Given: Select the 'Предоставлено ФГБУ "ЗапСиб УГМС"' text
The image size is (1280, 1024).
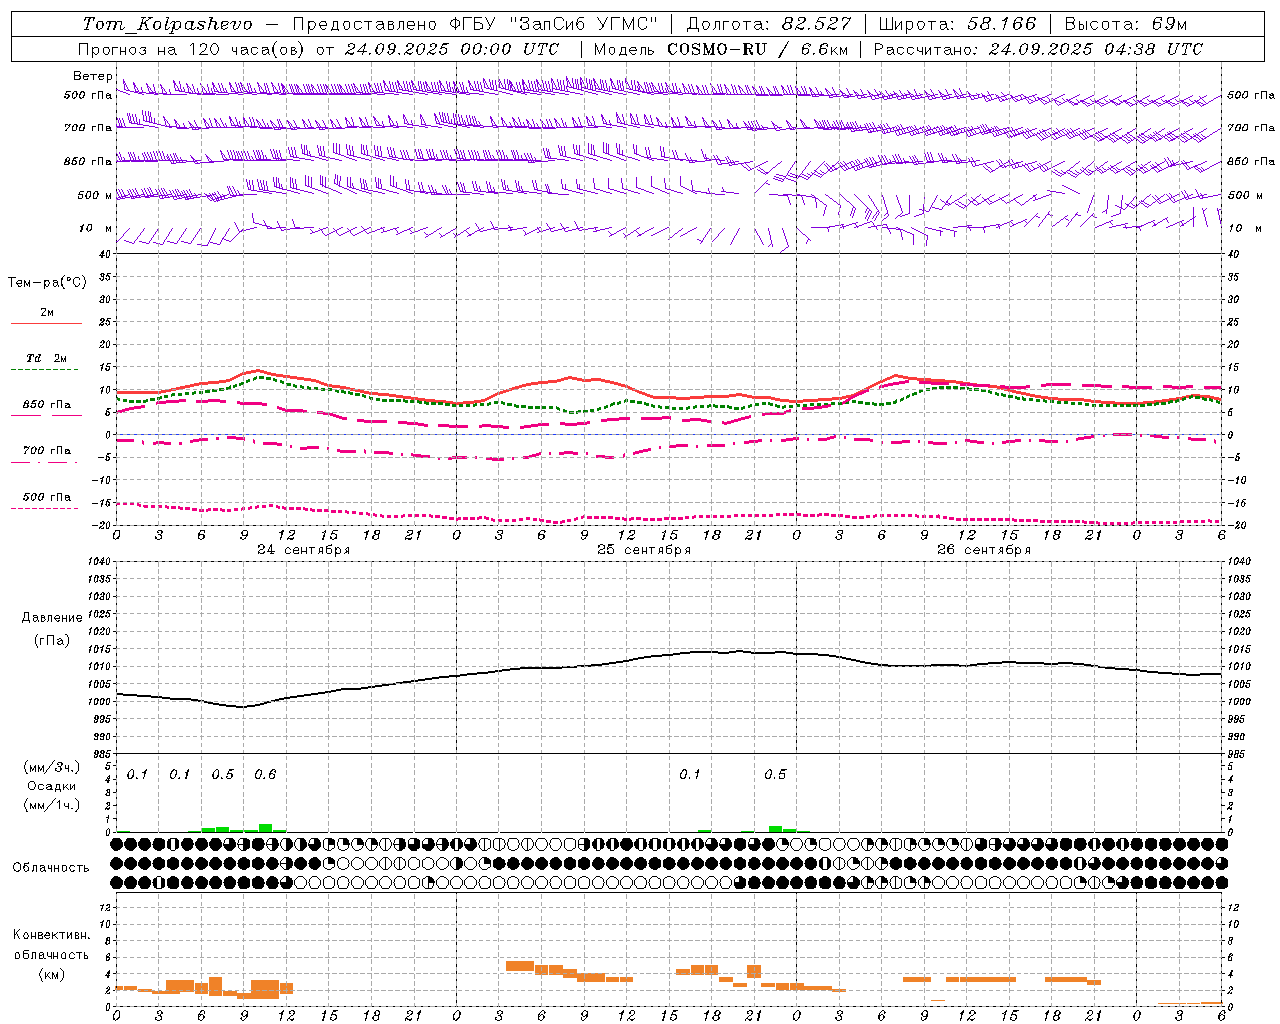Looking at the screenshot, I should [x=476, y=24].
